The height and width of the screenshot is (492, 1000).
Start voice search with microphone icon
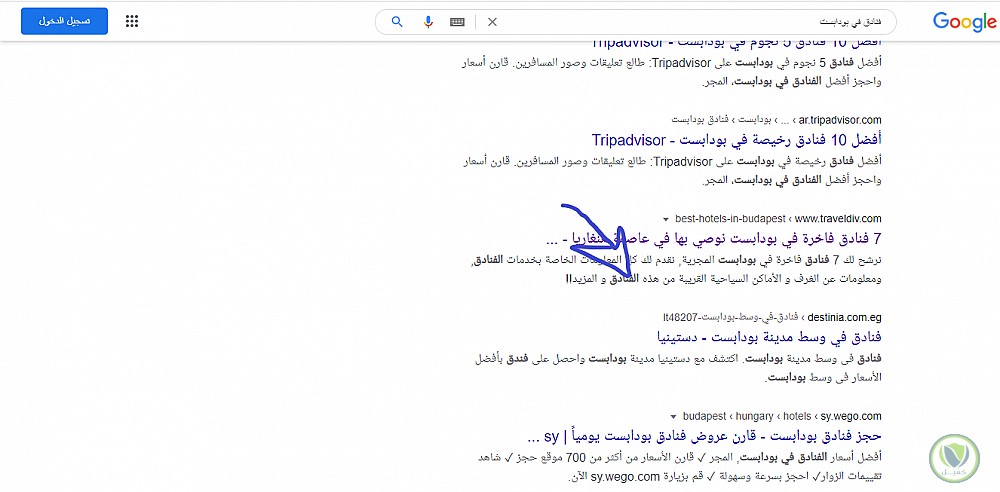tap(429, 22)
